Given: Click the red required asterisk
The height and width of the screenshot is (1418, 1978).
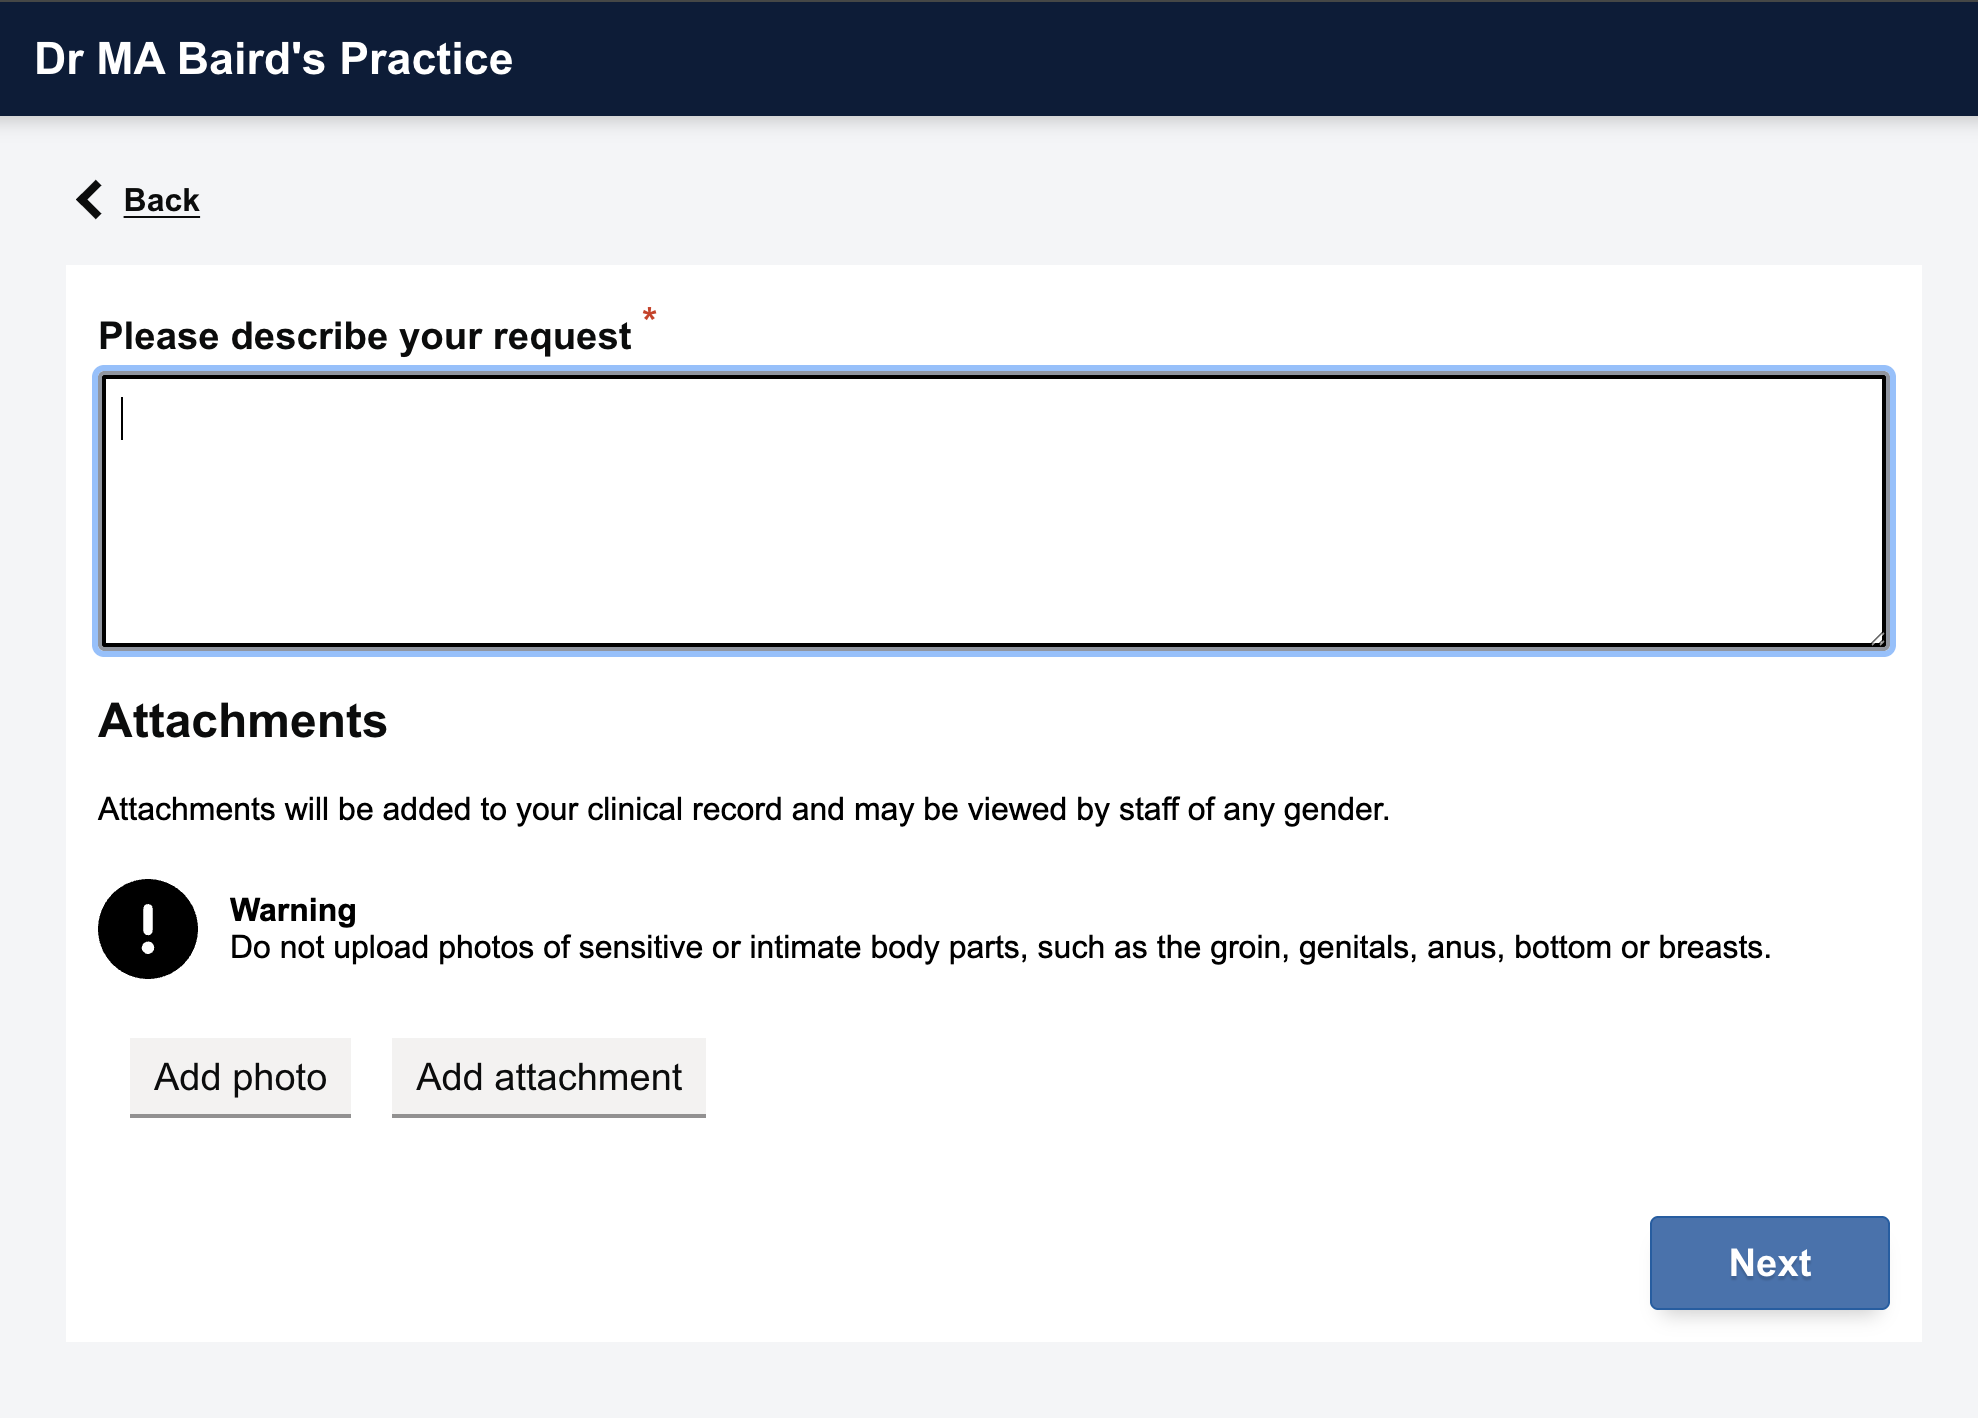Looking at the screenshot, I should tap(649, 316).
